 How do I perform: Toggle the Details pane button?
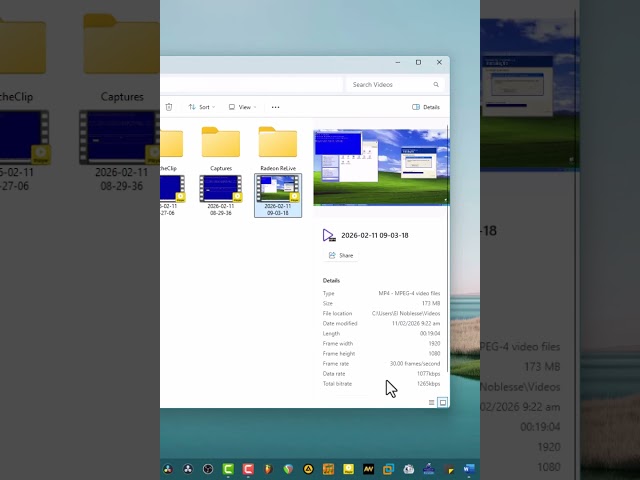coord(426,107)
